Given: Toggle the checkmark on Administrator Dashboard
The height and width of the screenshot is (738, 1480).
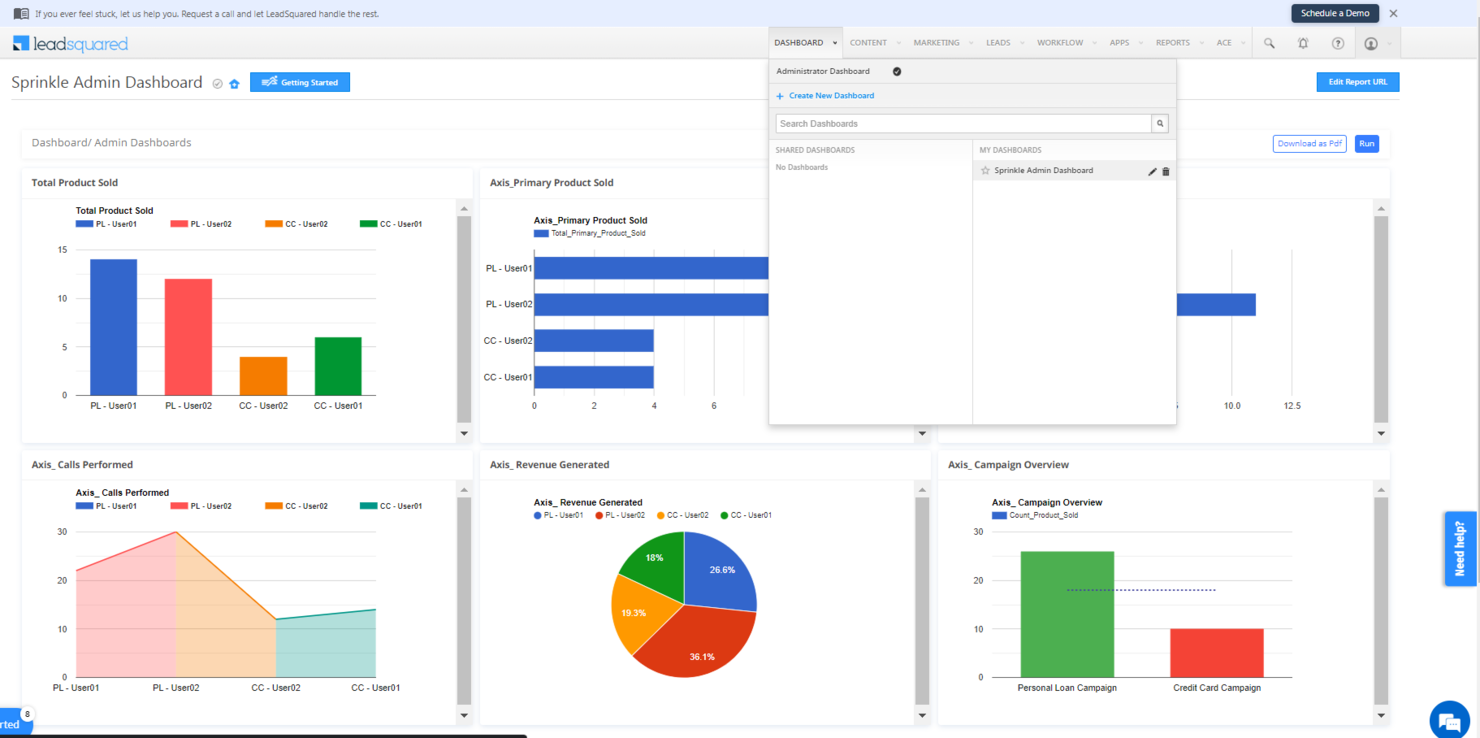Looking at the screenshot, I should (x=896, y=71).
